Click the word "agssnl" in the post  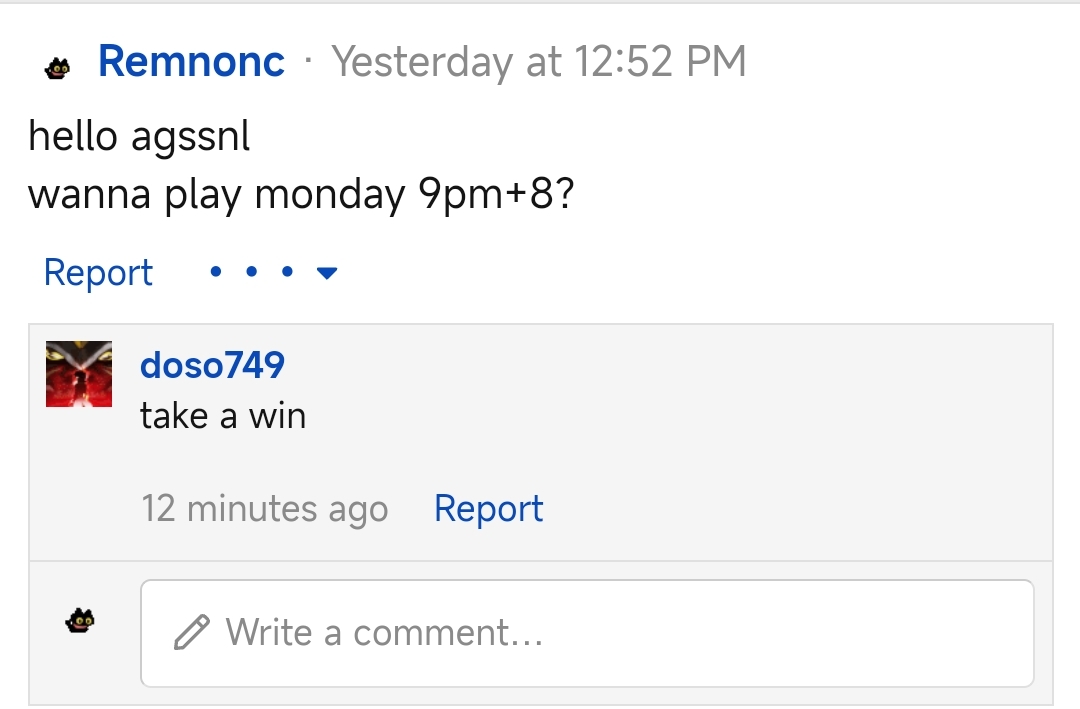(191, 137)
